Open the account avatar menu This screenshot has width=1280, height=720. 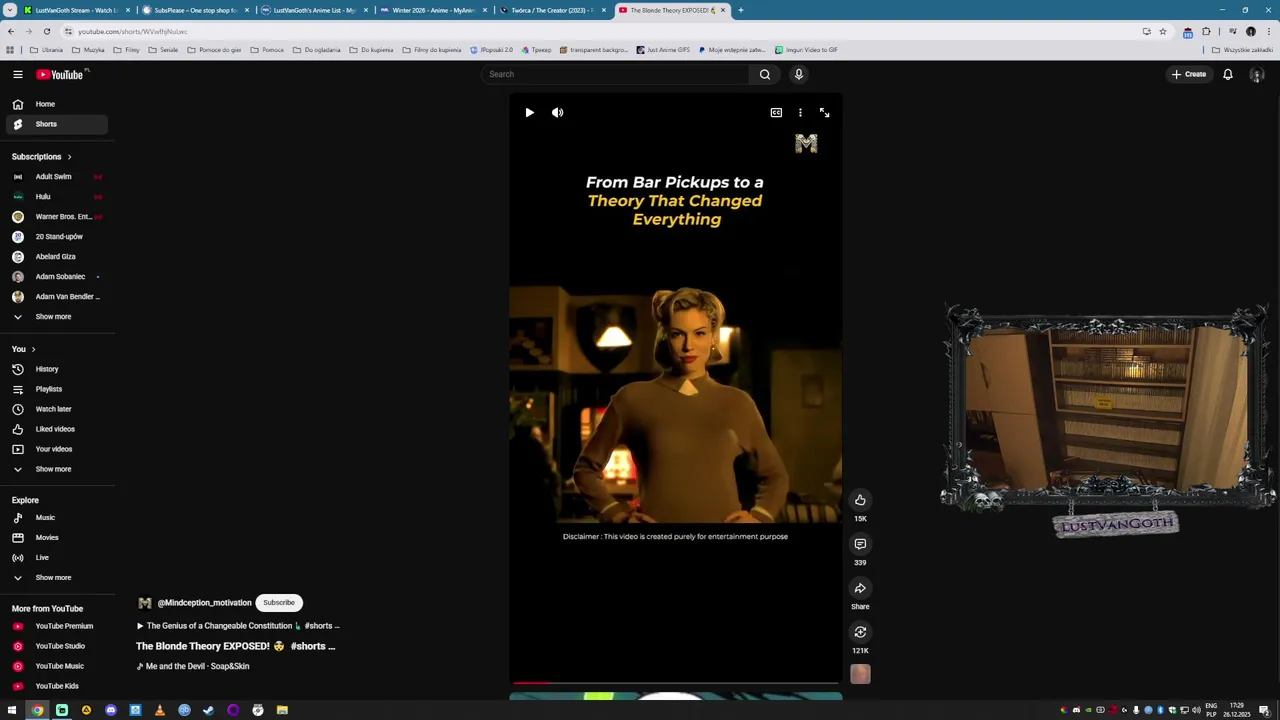(1257, 75)
